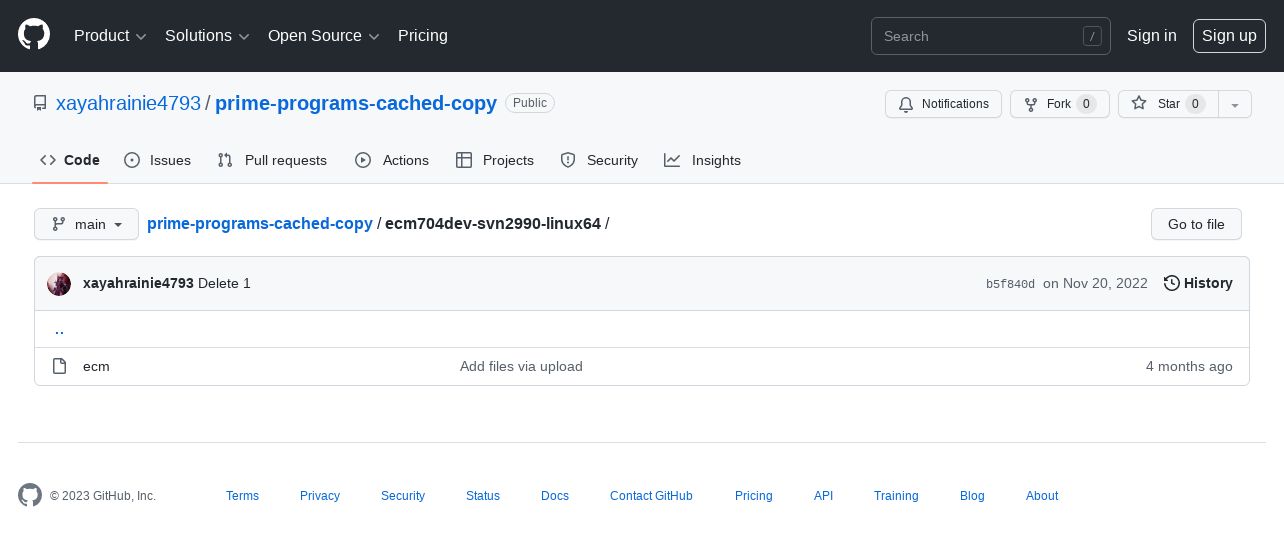Screen dimensions: 1284x557
Task: Select the Code tab
Action: pyautogui.click(x=70, y=160)
